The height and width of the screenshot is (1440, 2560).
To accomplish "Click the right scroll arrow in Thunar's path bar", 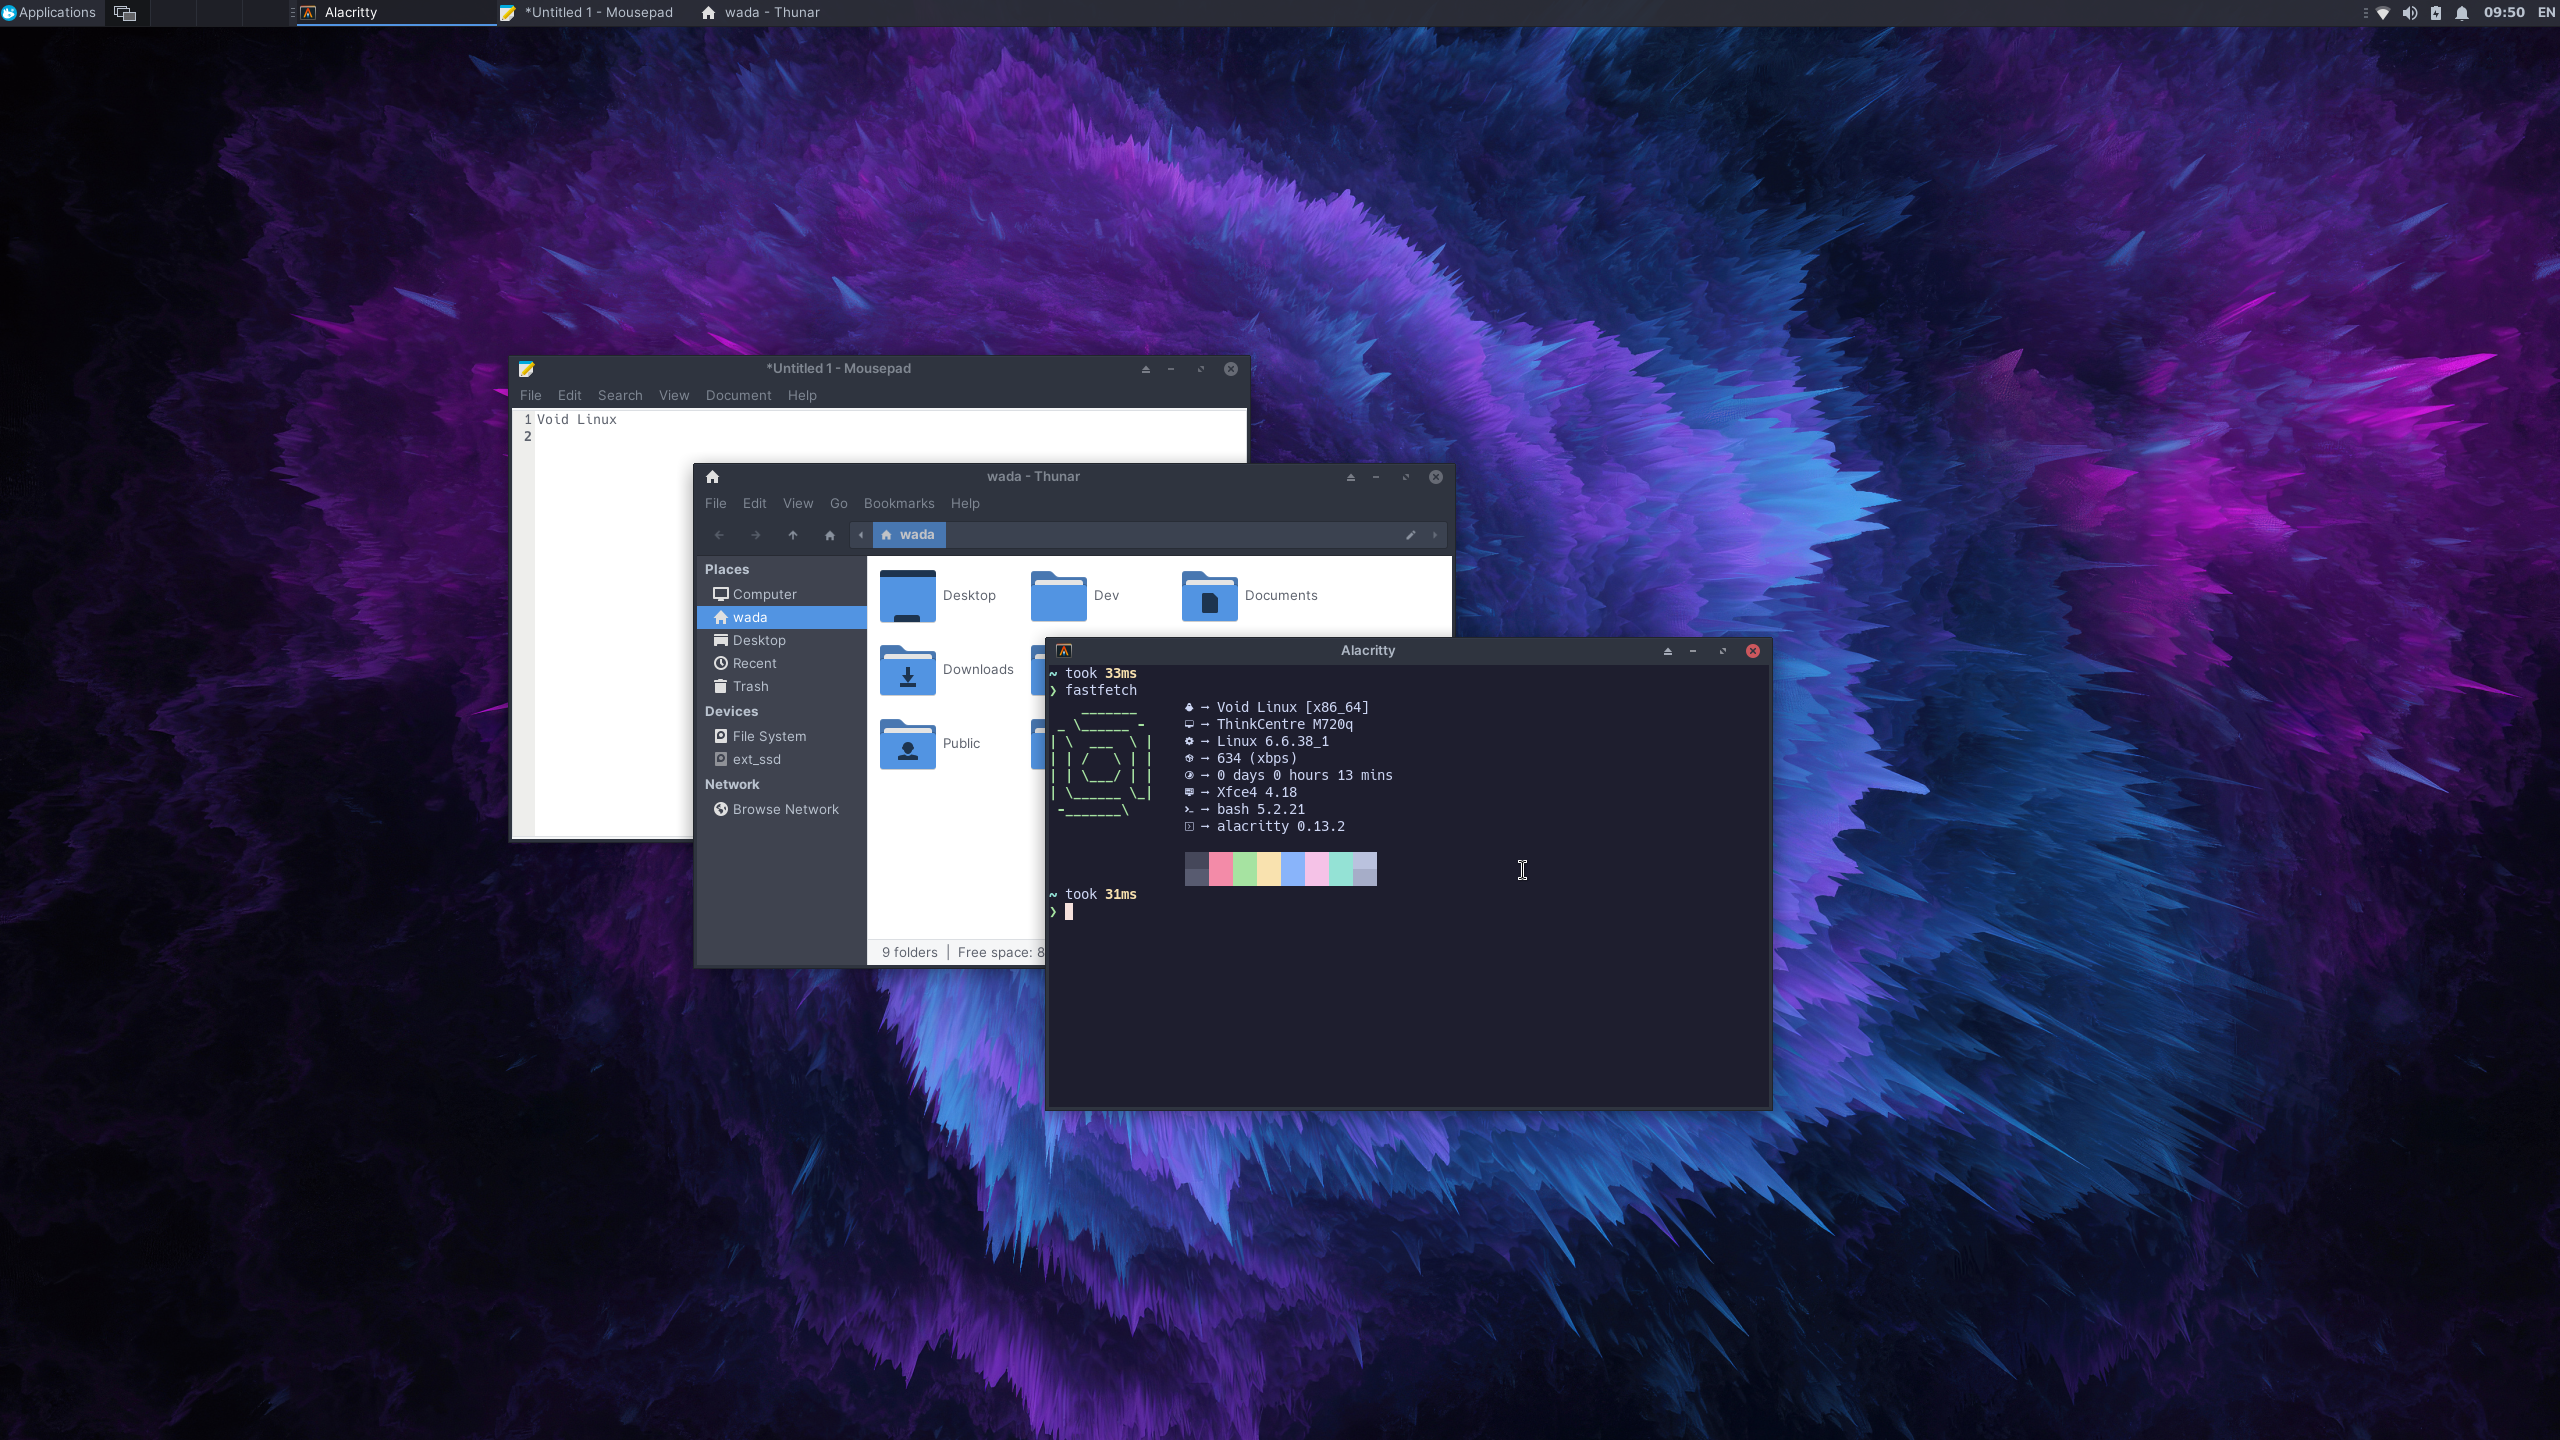I will (x=1435, y=535).
